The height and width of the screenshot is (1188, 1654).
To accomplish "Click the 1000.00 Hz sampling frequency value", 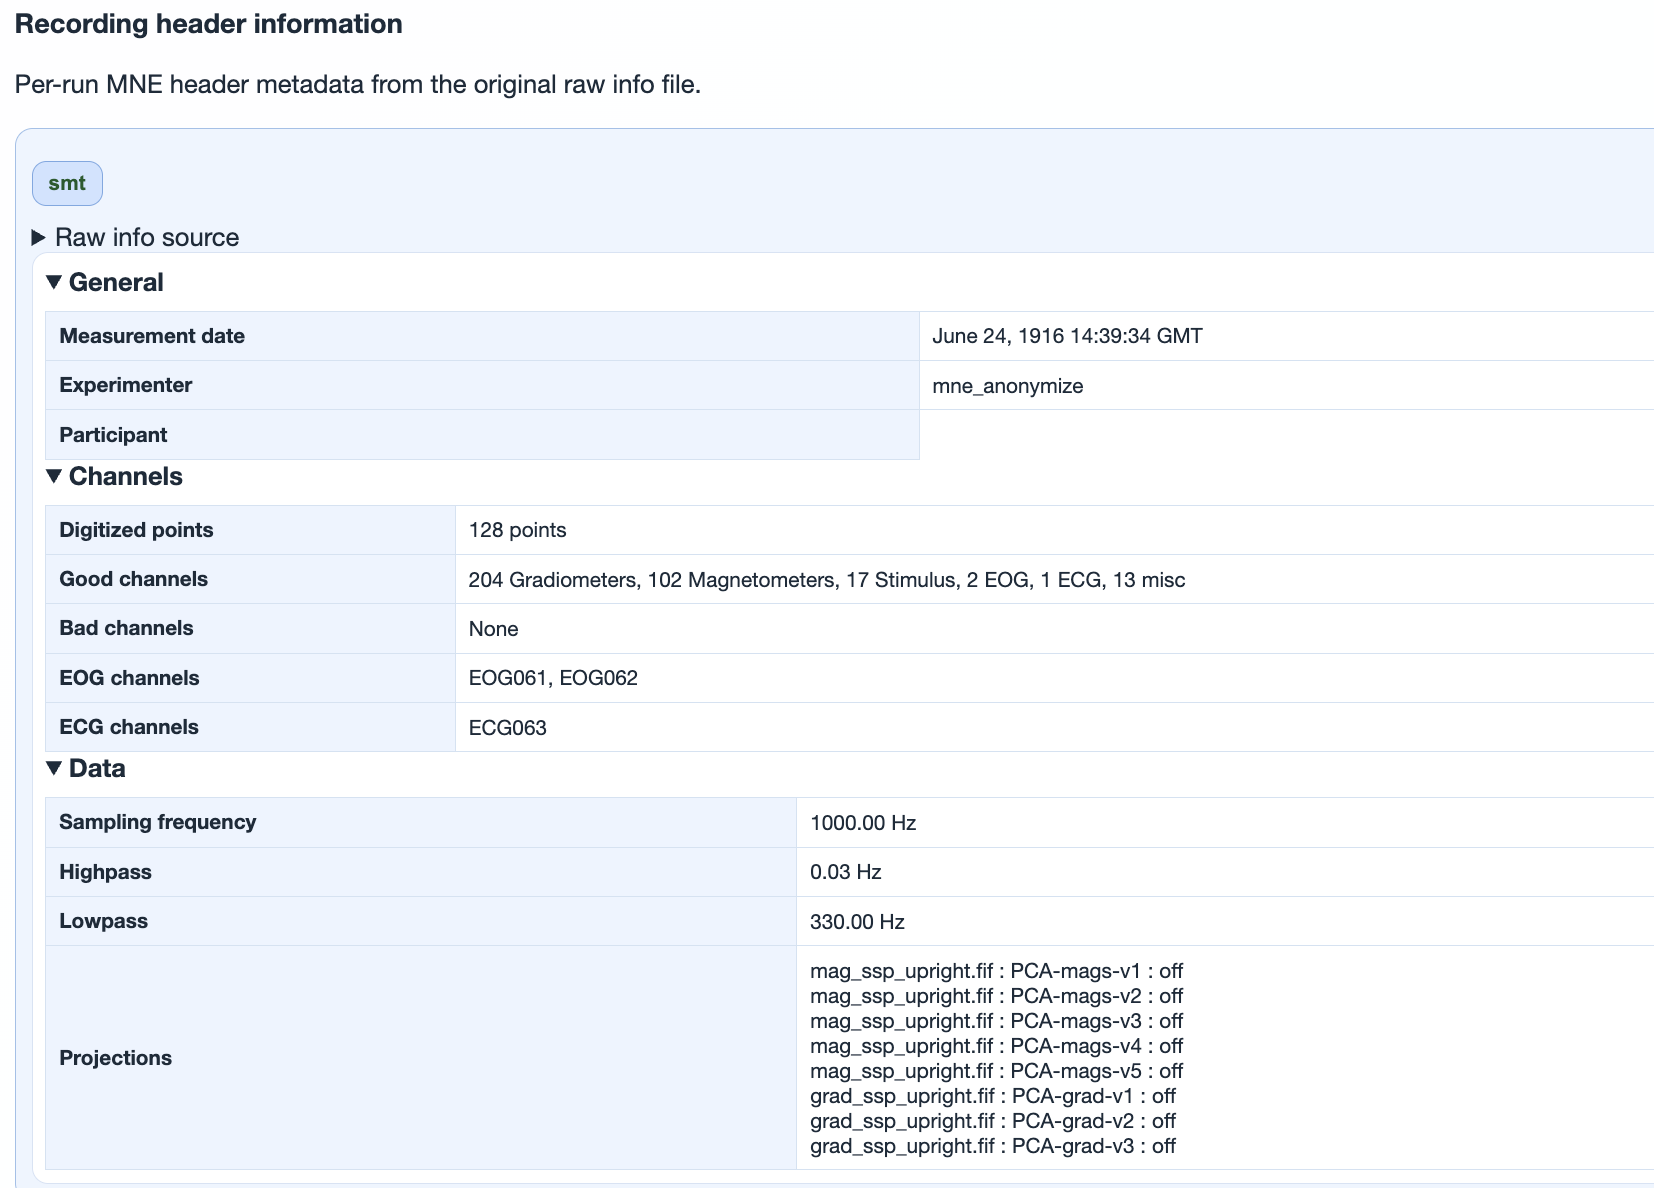I will (862, 823).
